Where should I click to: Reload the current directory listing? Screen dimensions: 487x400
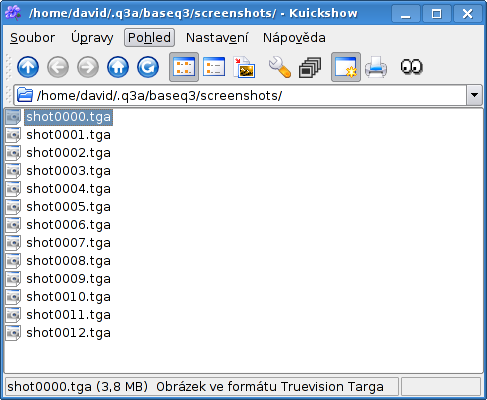(148, 67)
